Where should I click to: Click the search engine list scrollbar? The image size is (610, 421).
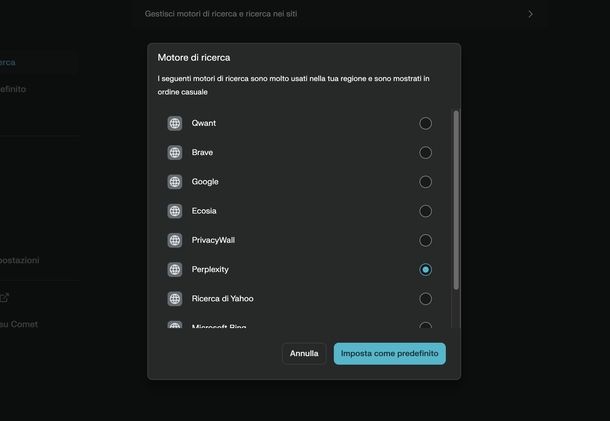pyautogui.click(x=457, y=200)
